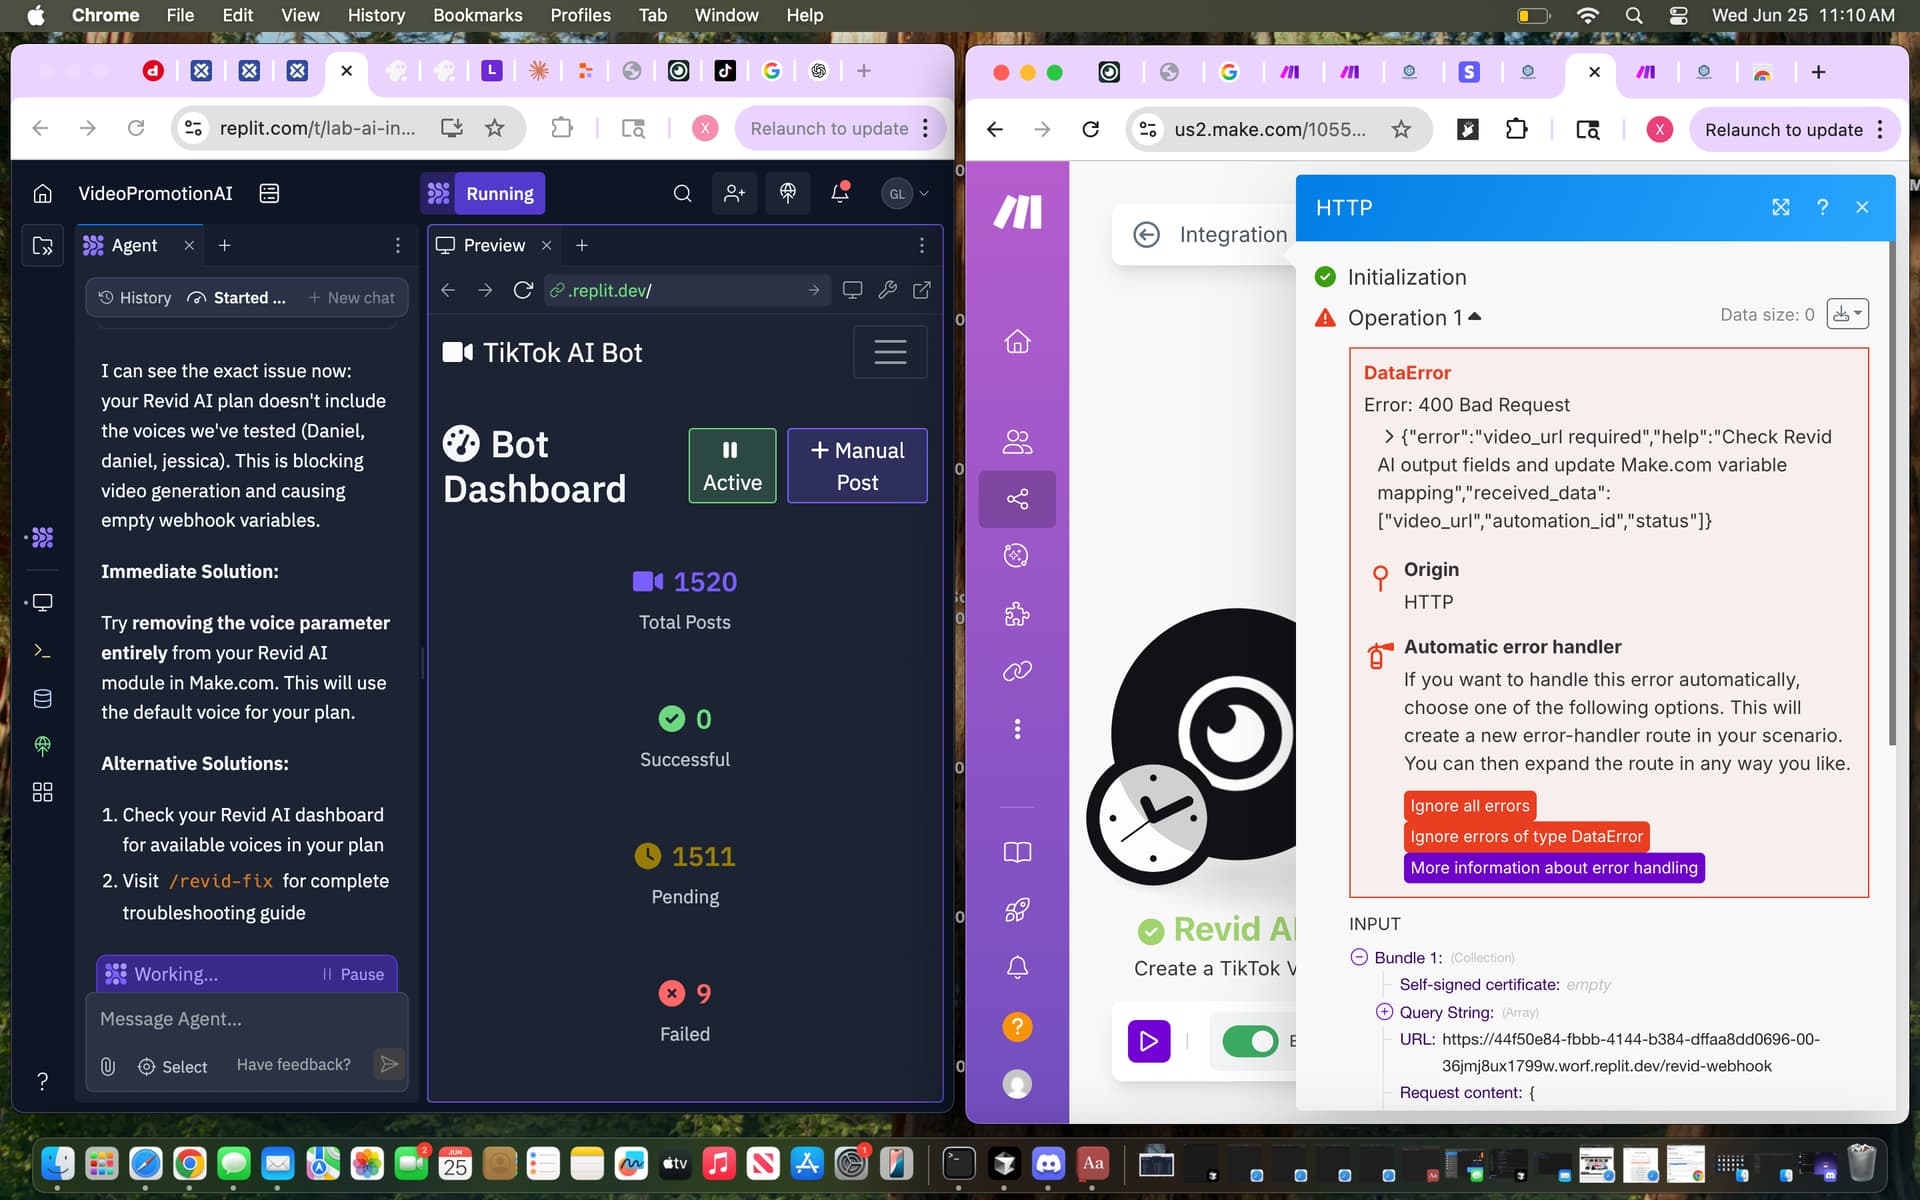Screen dimensions: 1920x1200
Task: Click the Message Agent input field
Action: pos(247,1019)
